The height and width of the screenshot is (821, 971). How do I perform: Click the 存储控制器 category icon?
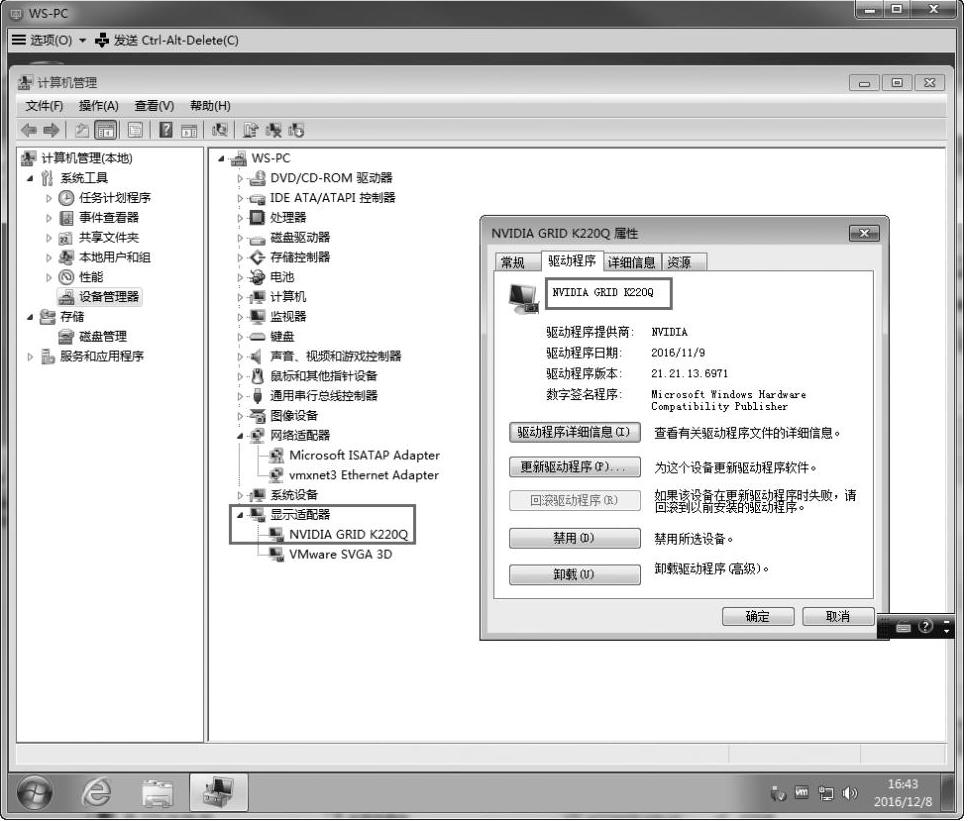point(257,257)
